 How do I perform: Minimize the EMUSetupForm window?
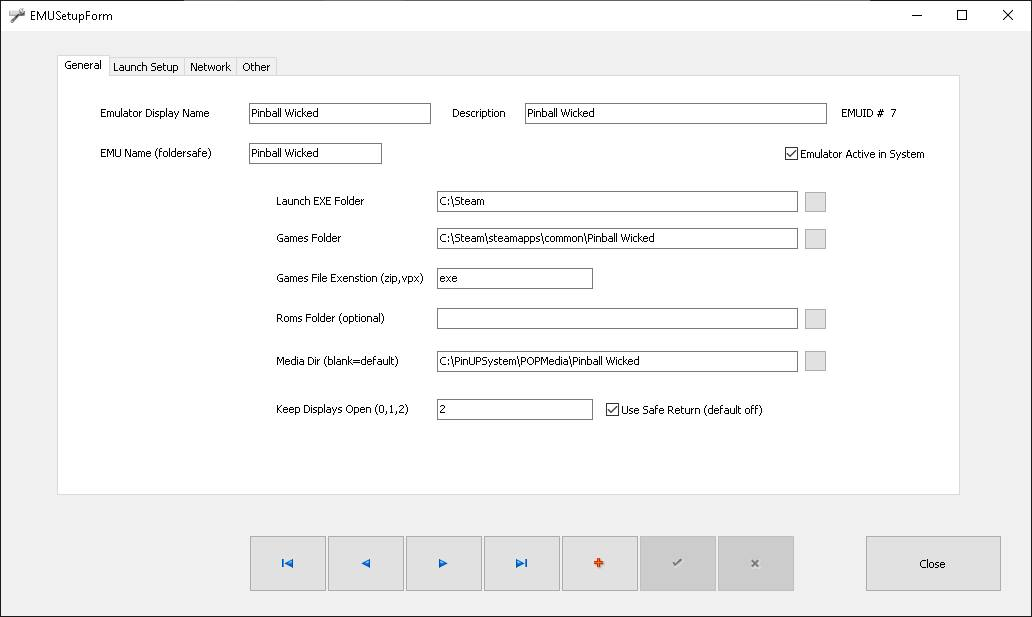tap(917, 15)
